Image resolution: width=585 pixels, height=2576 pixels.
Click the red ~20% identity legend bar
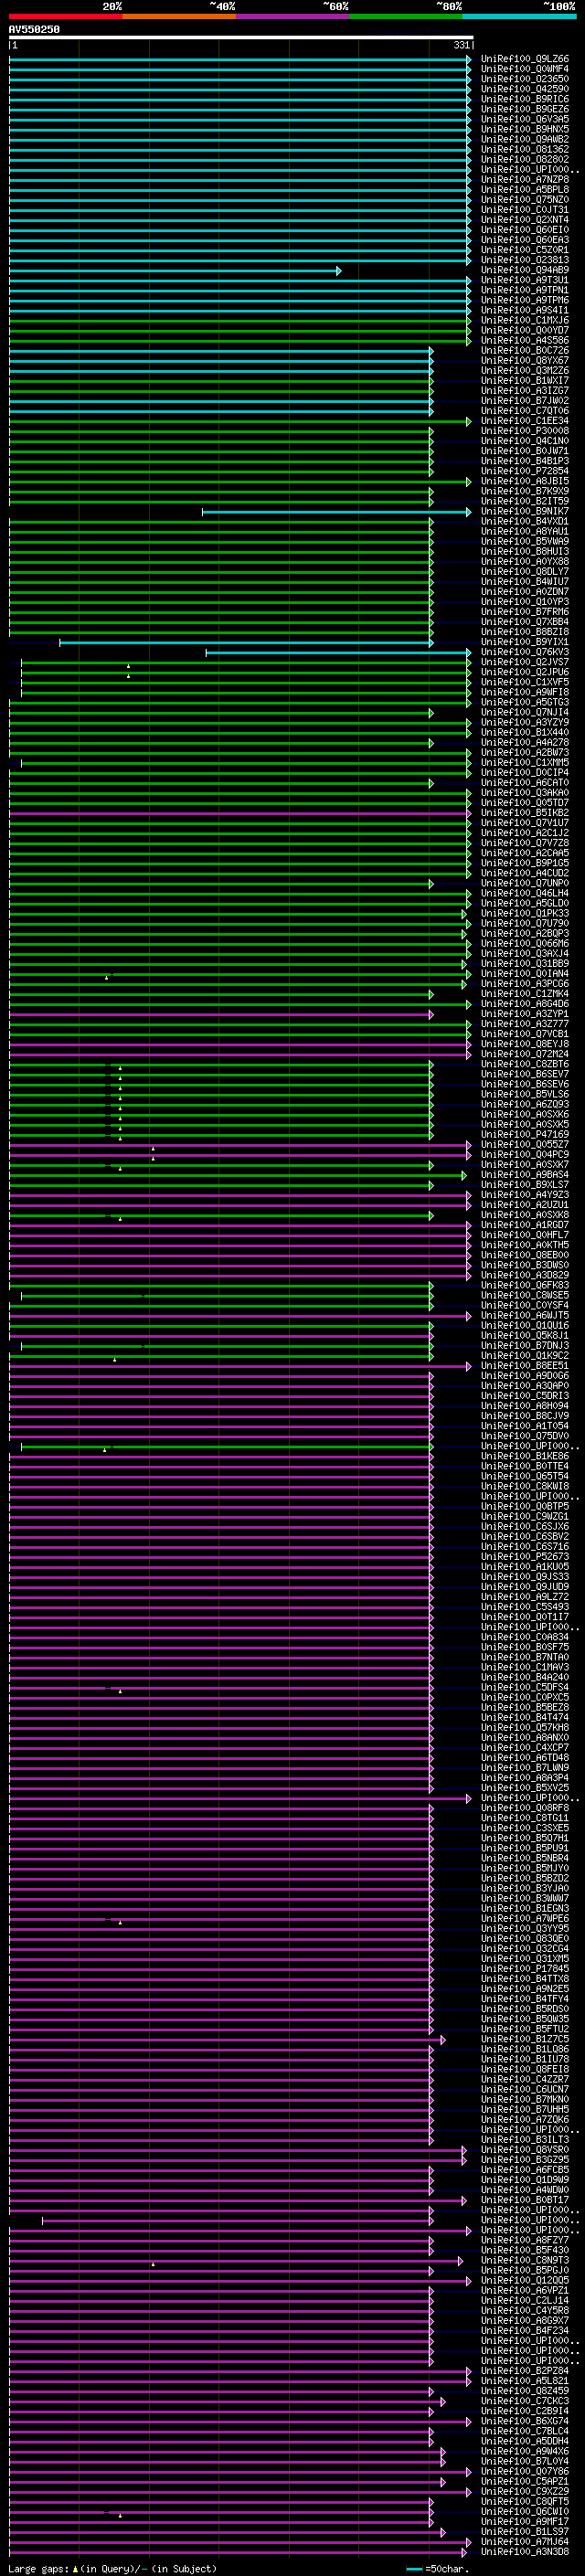pos(65,17)
